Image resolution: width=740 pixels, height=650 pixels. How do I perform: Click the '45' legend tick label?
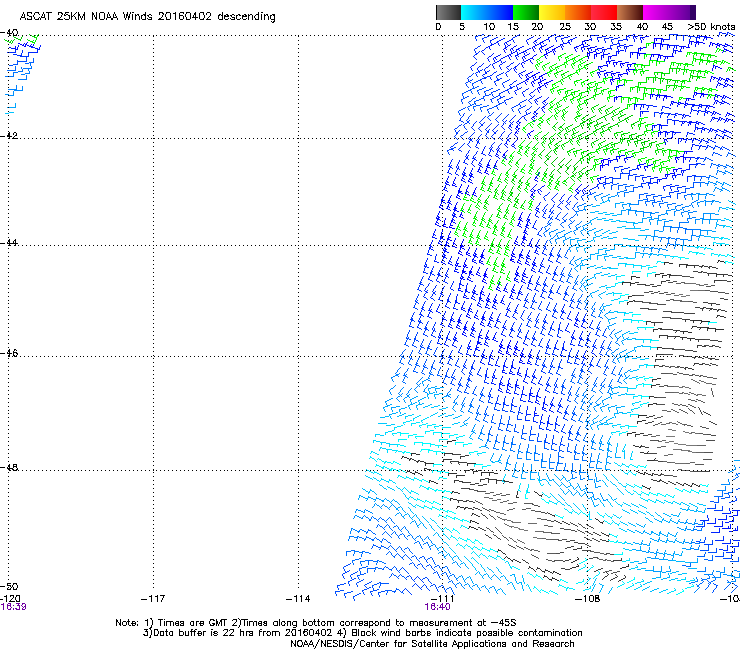click(x=667, y=27)
